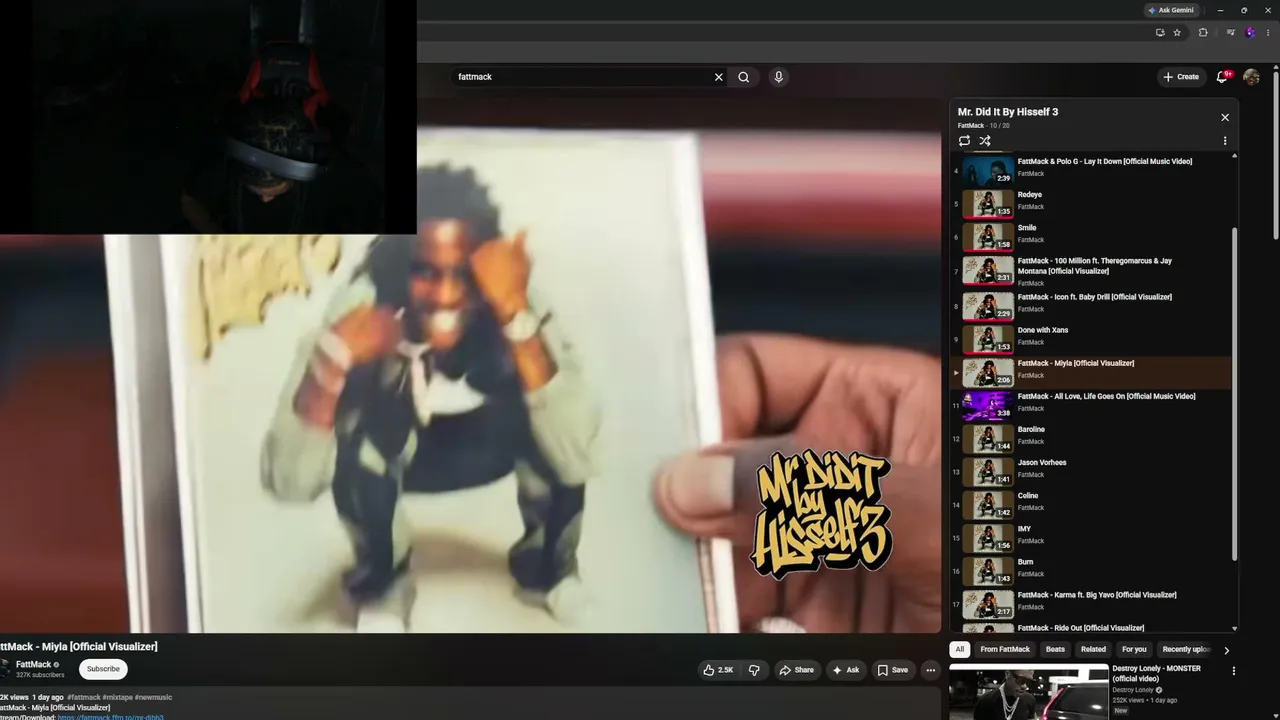Open the browser media controls icon
Image resolution: width=1280 pixels, height=720 pixels.
point(1229,33)
